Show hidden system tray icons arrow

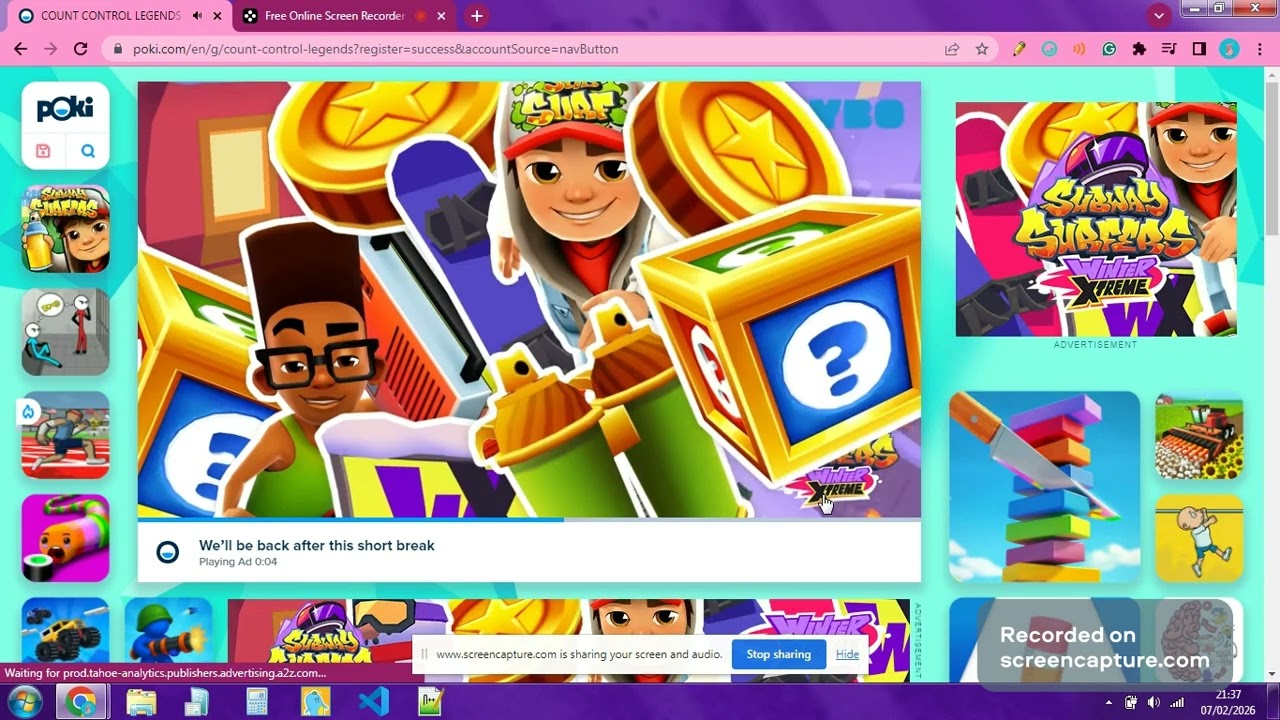click(x=1108, y=702)
